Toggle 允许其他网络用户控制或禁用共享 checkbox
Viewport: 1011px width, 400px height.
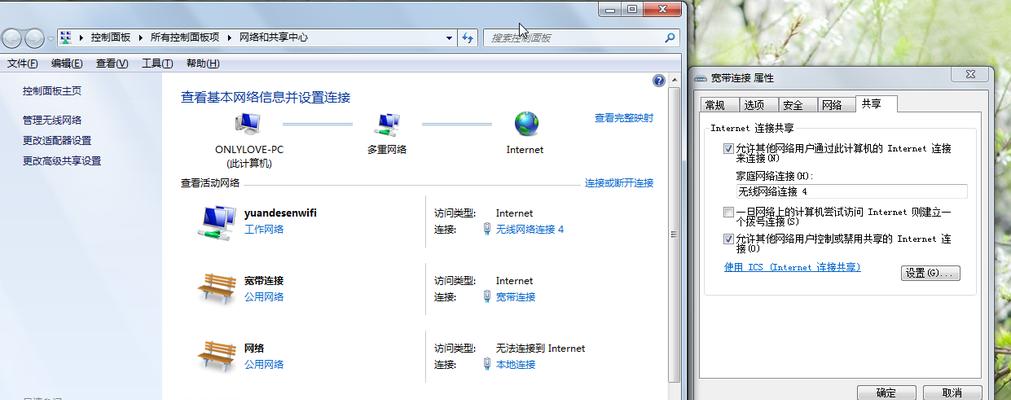pos(729,239)
